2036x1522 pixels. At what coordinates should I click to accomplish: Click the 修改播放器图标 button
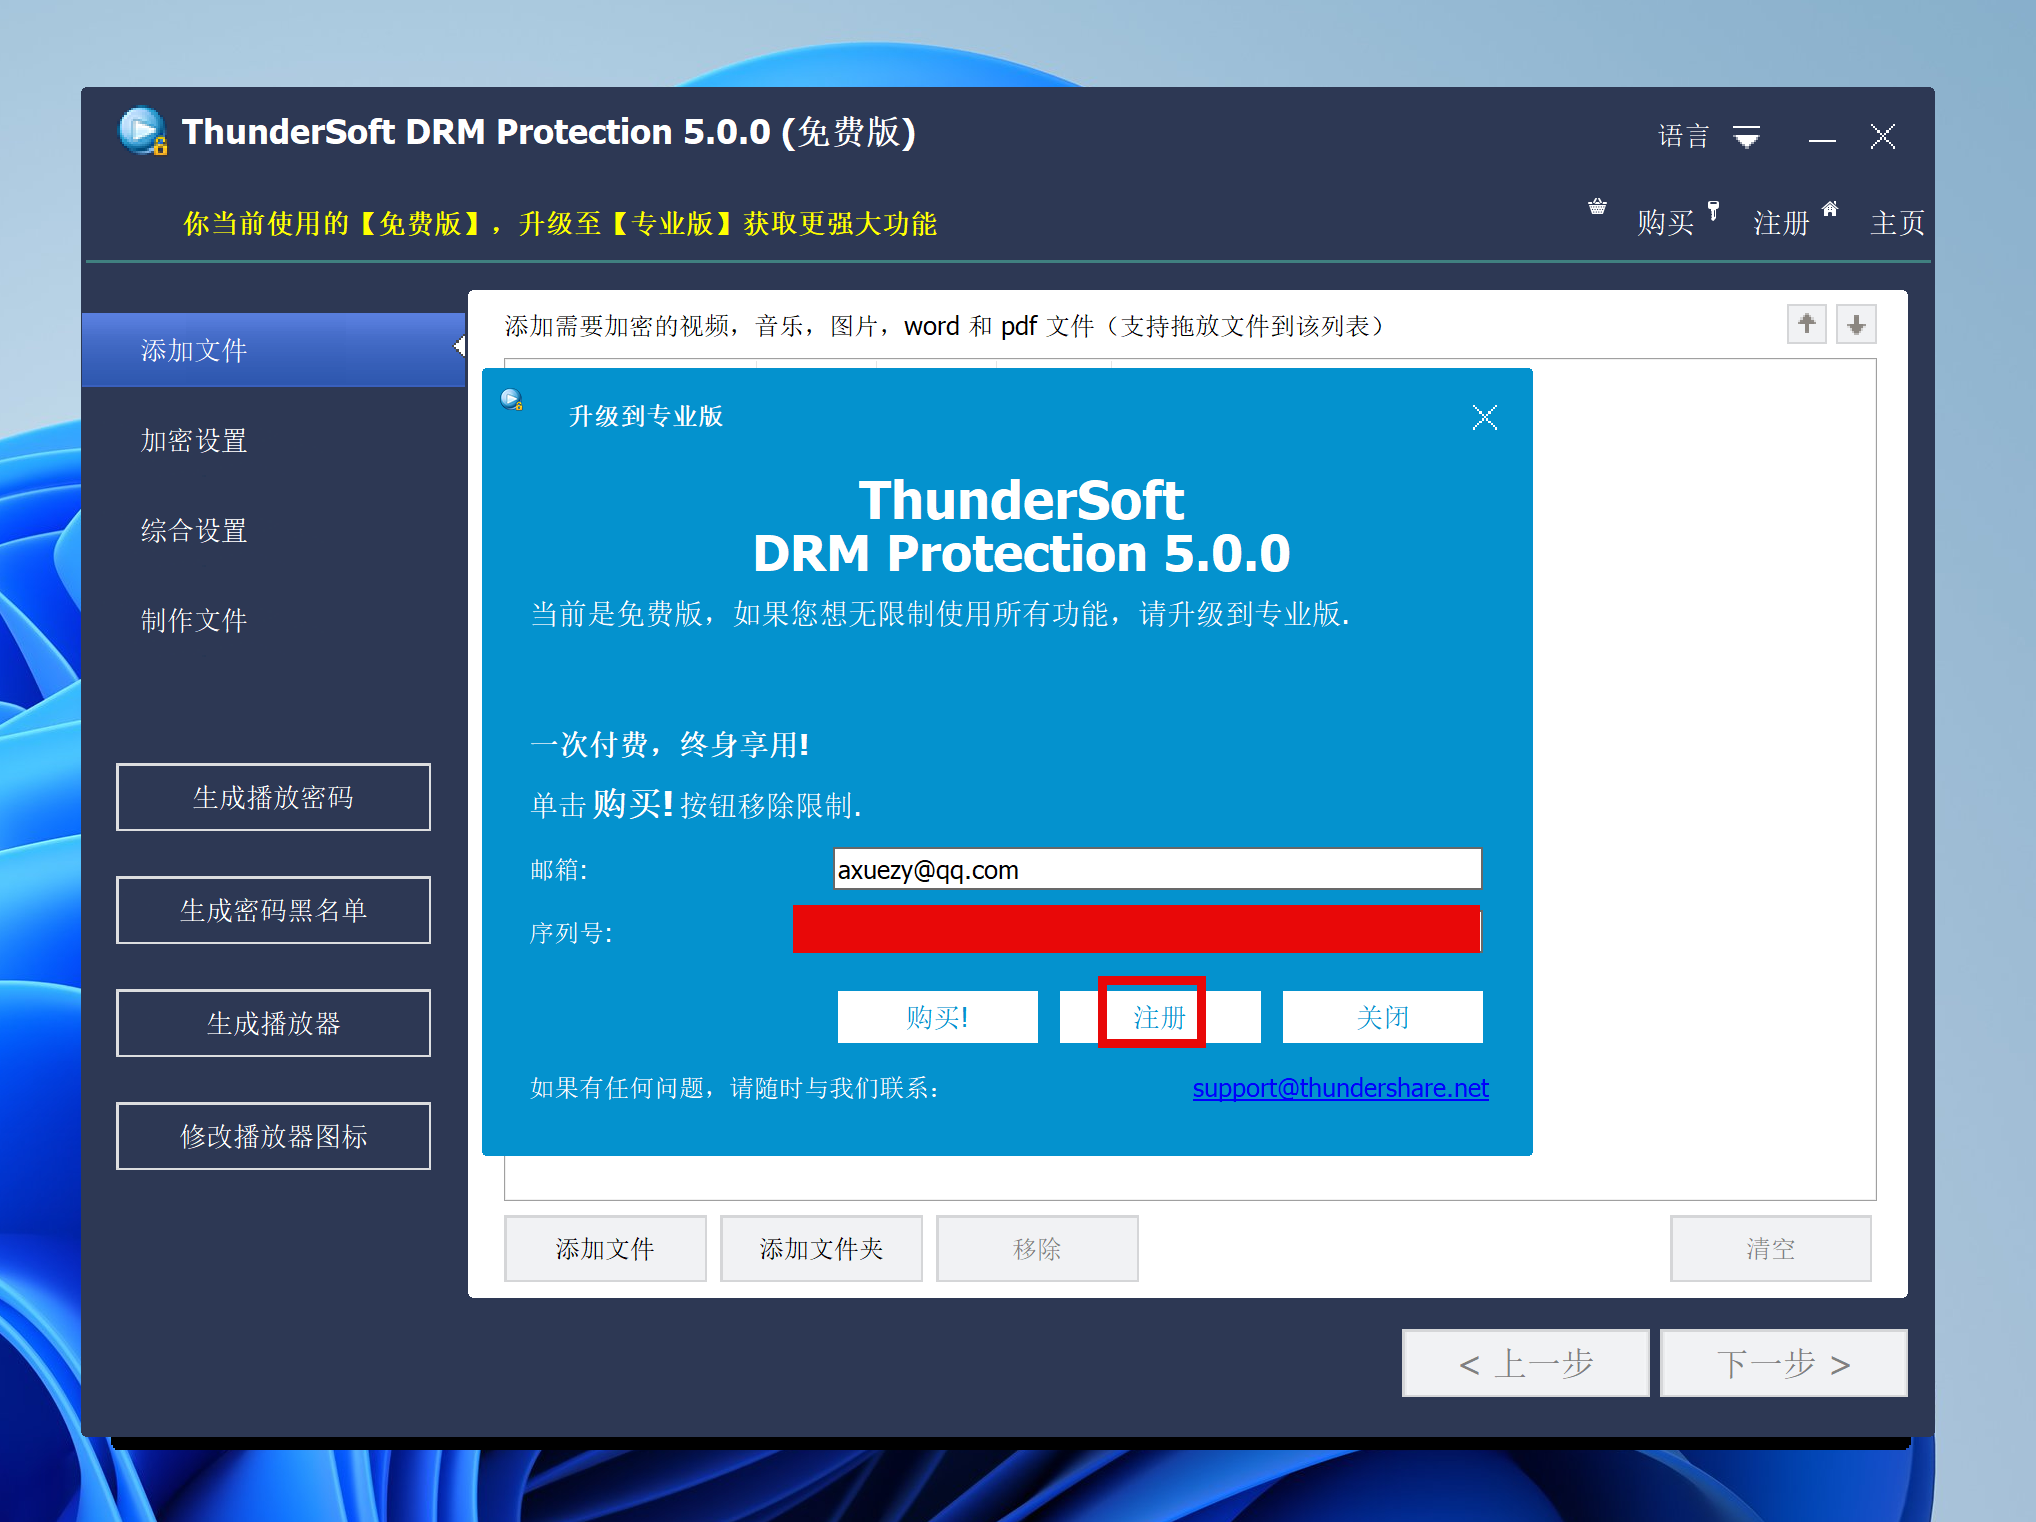pos(273,1136)
